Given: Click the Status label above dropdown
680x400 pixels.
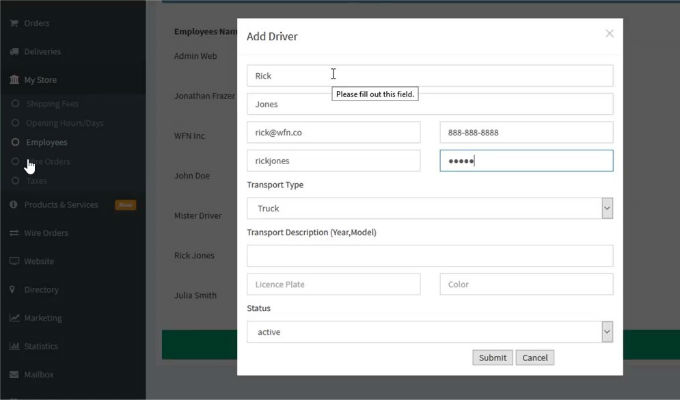Looking at the screenshot, I should pyautogui.click(x=258, y=308).
